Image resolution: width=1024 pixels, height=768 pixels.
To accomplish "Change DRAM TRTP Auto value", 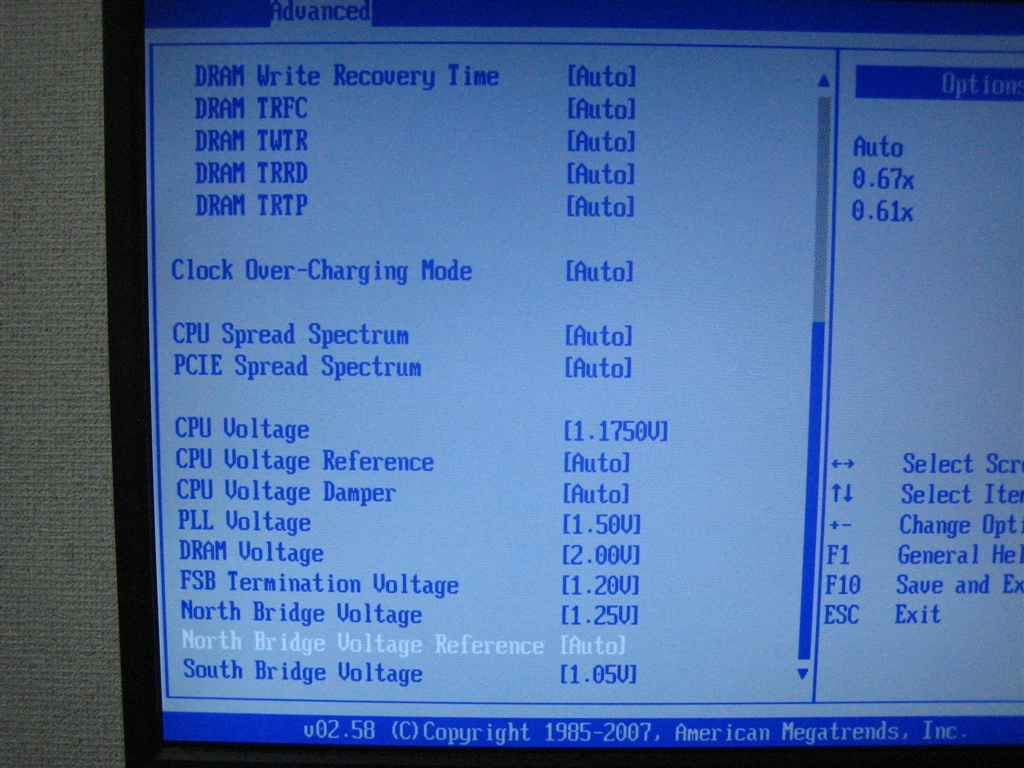I will [601, 207].
